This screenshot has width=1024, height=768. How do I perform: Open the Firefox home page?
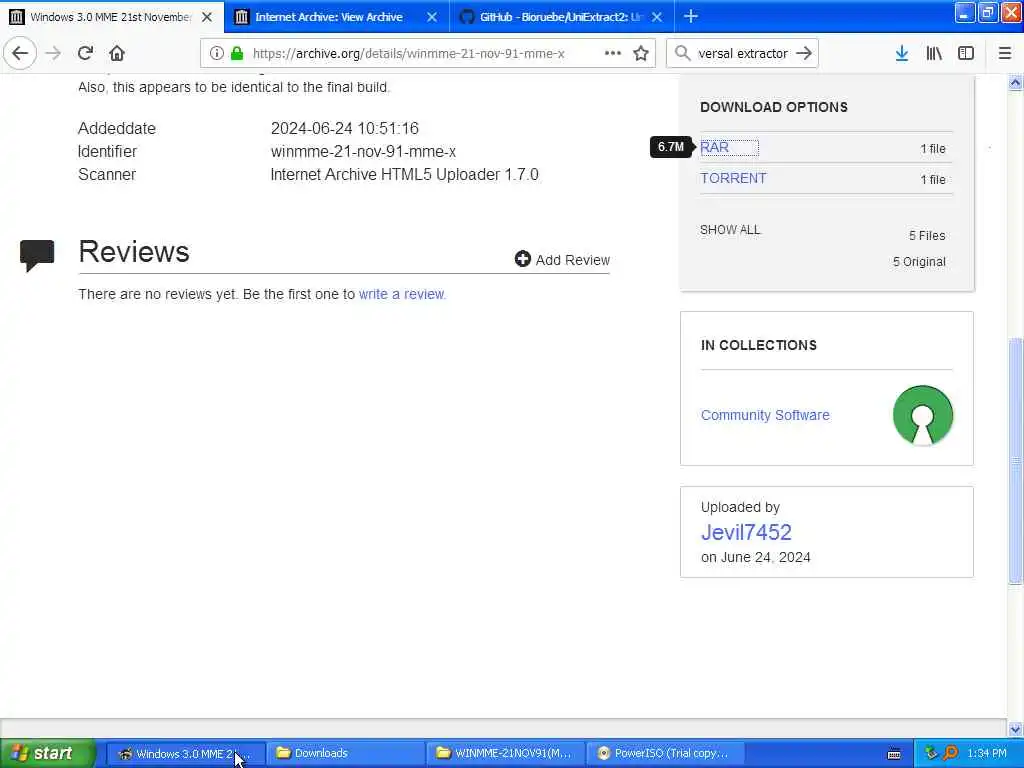point(117,53)
